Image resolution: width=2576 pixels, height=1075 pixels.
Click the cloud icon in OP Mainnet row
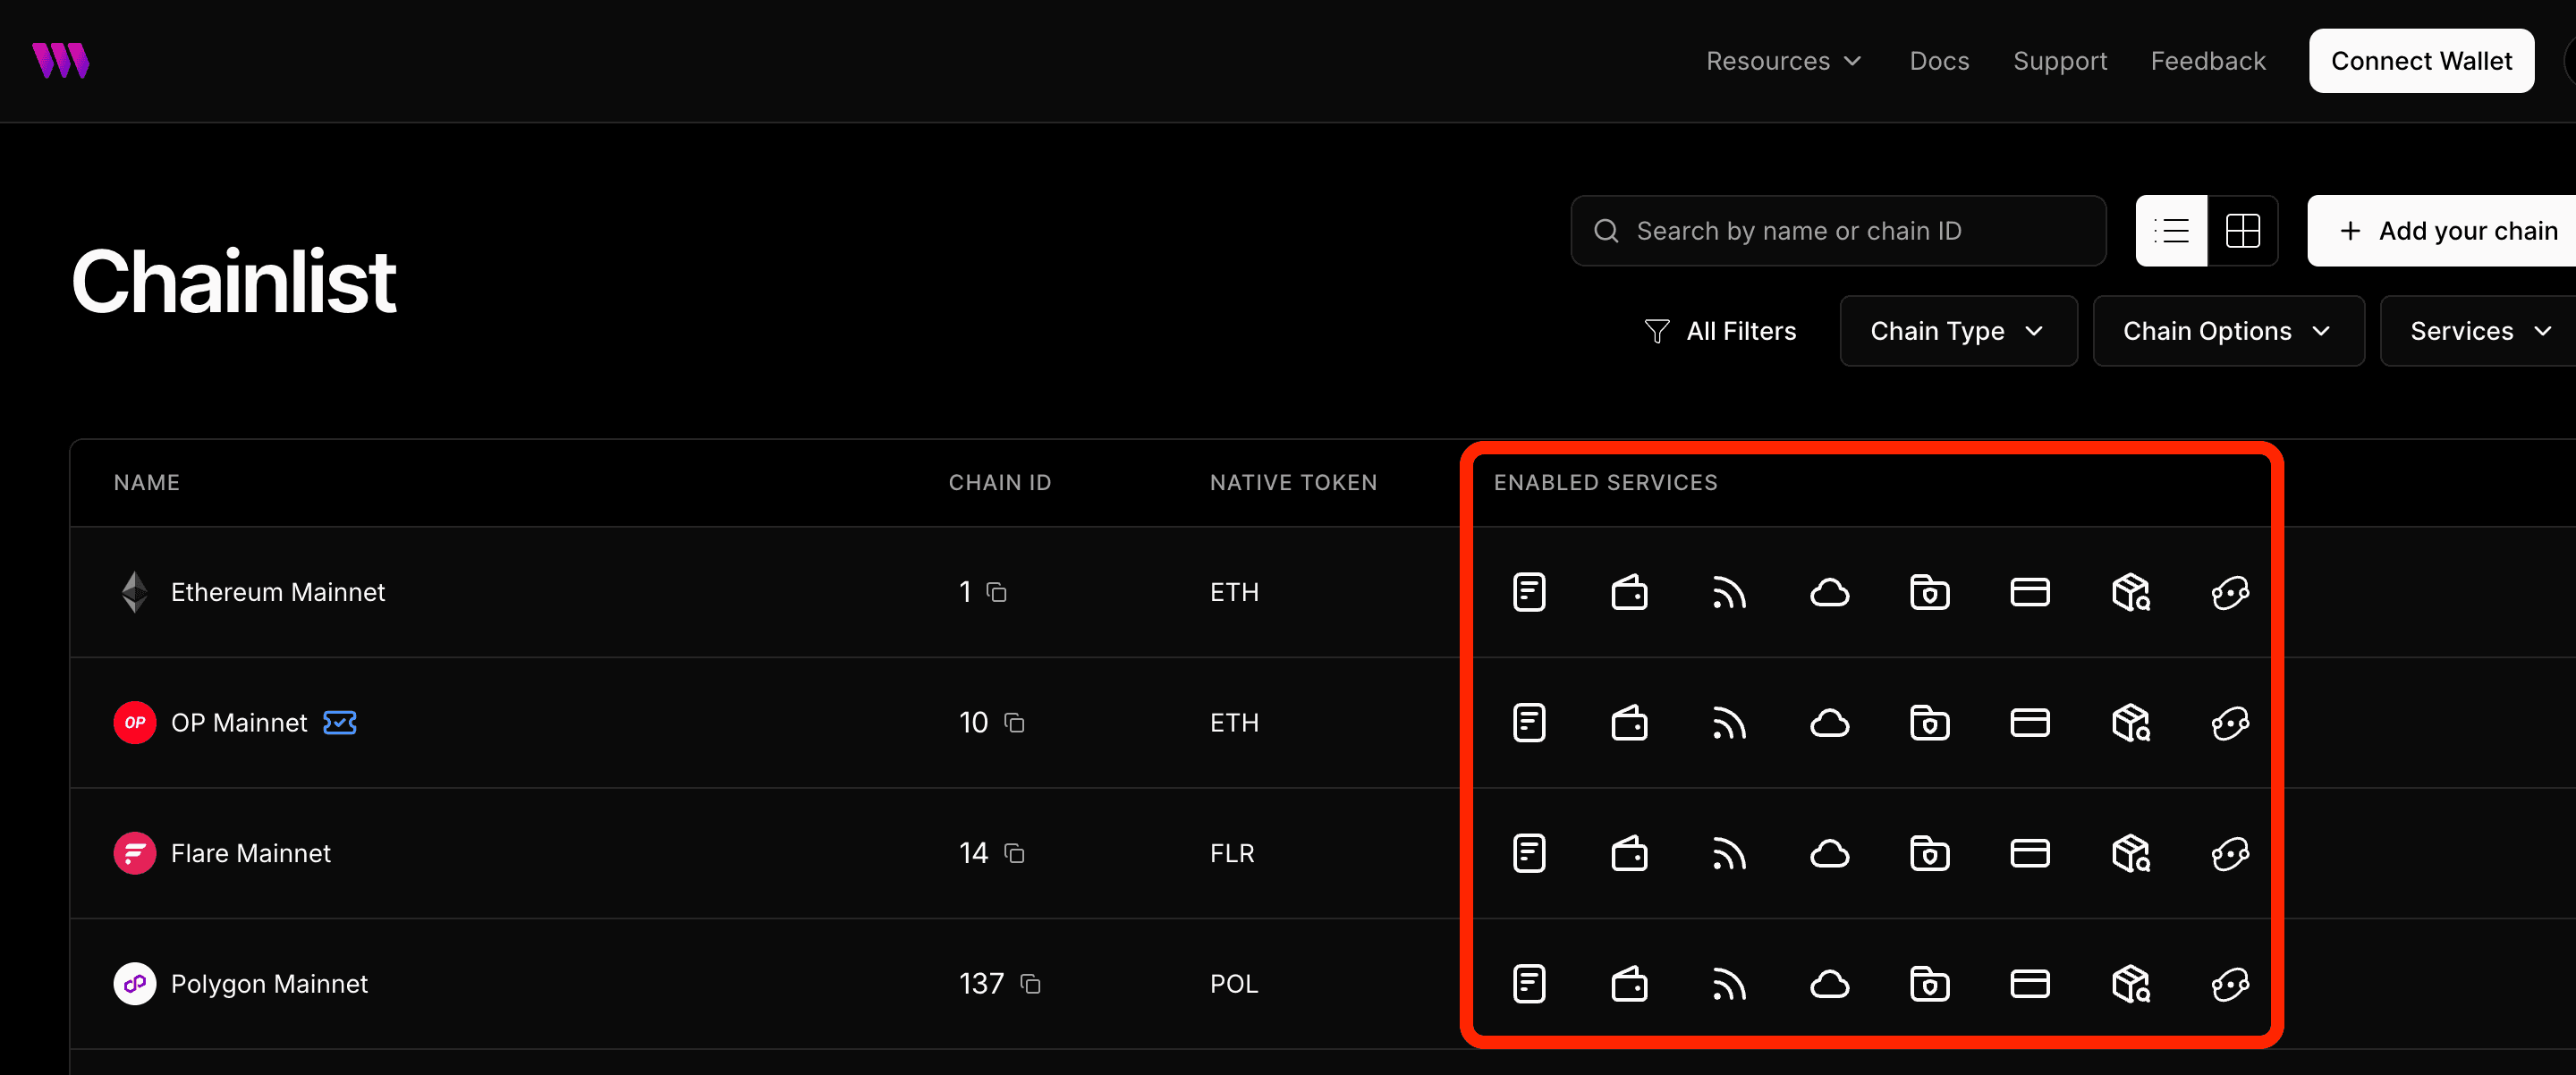coord(1829,722)
